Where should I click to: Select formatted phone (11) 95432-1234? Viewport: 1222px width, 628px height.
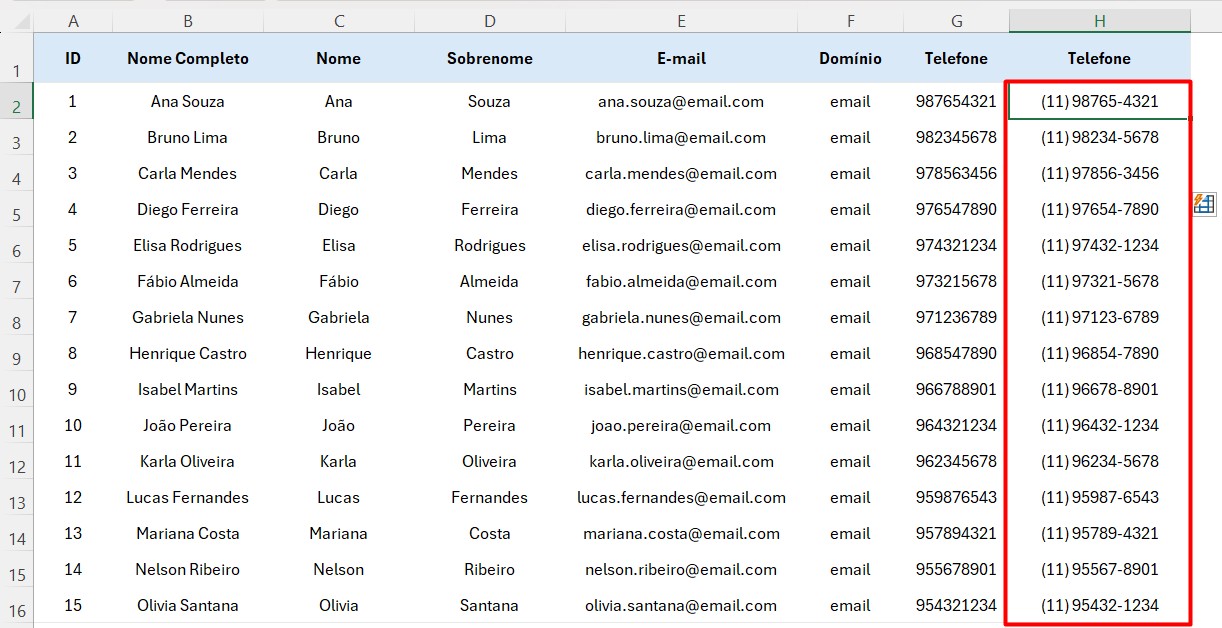[x=1099, y=605]
